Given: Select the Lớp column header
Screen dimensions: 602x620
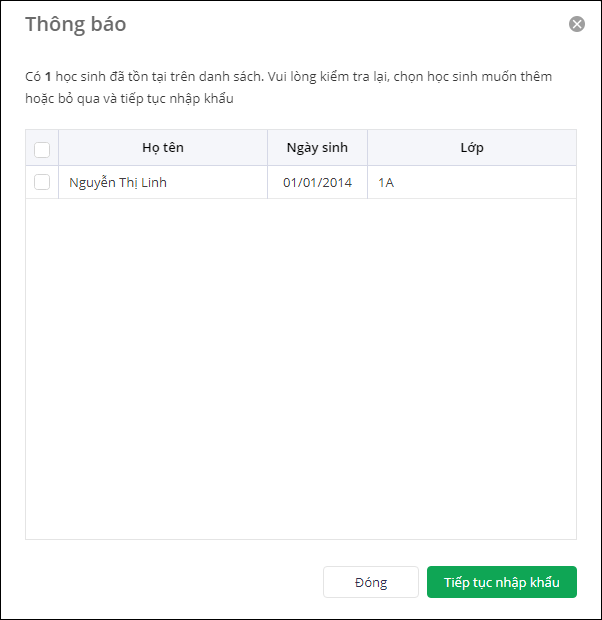Looking at the screenshot, I should [x=472, y=148].
